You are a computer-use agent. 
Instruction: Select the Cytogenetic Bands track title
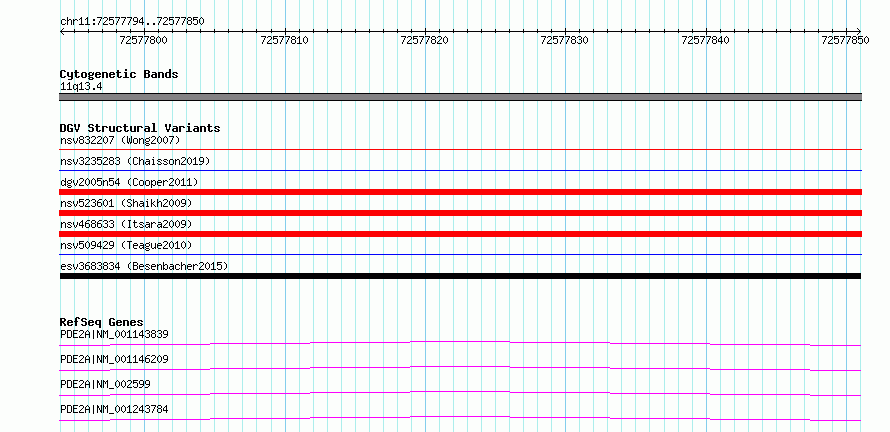pyautogui.click(x=119, y=74)
